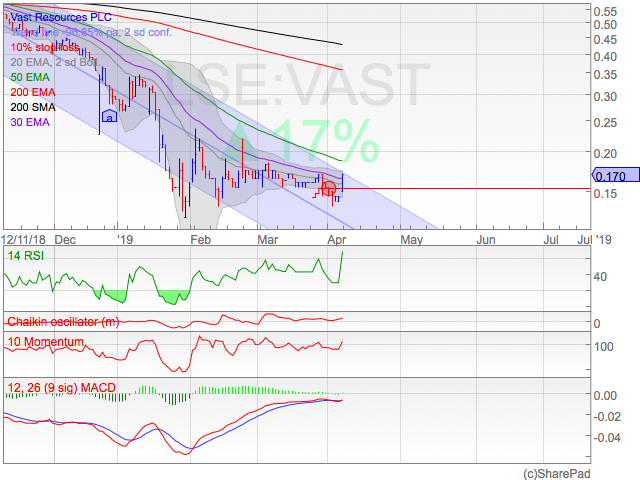Screen dimensions: 640x480
Task: Click the RSI 40 level axis label
Action: [x=600, y=277]
